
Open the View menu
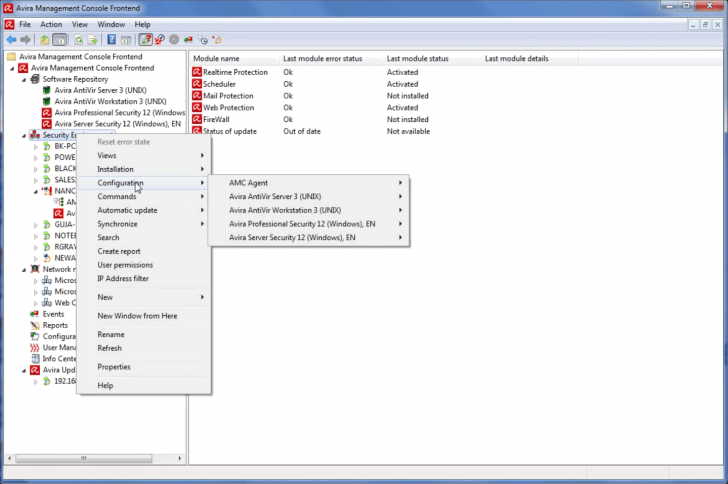pos(79,25)
